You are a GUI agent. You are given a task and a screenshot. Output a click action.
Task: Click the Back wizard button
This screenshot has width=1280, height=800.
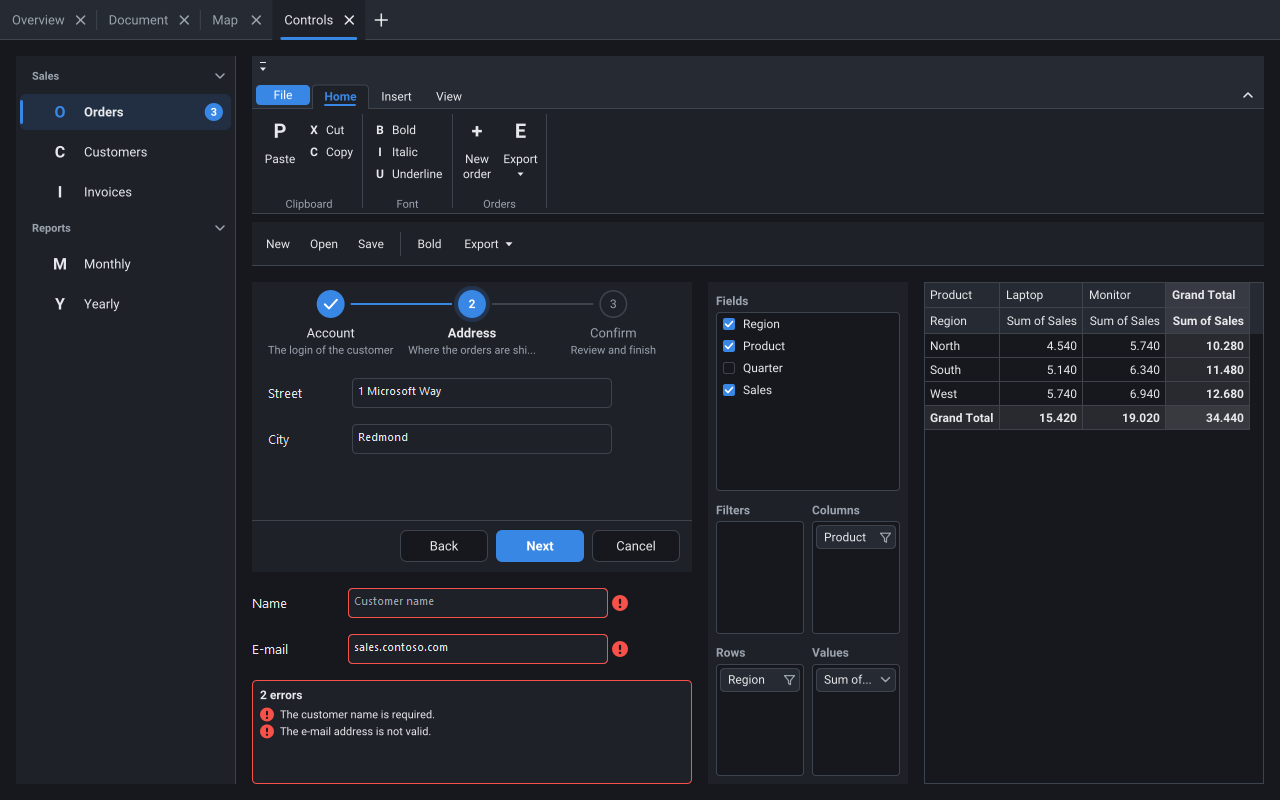click(x=444, y=546)
